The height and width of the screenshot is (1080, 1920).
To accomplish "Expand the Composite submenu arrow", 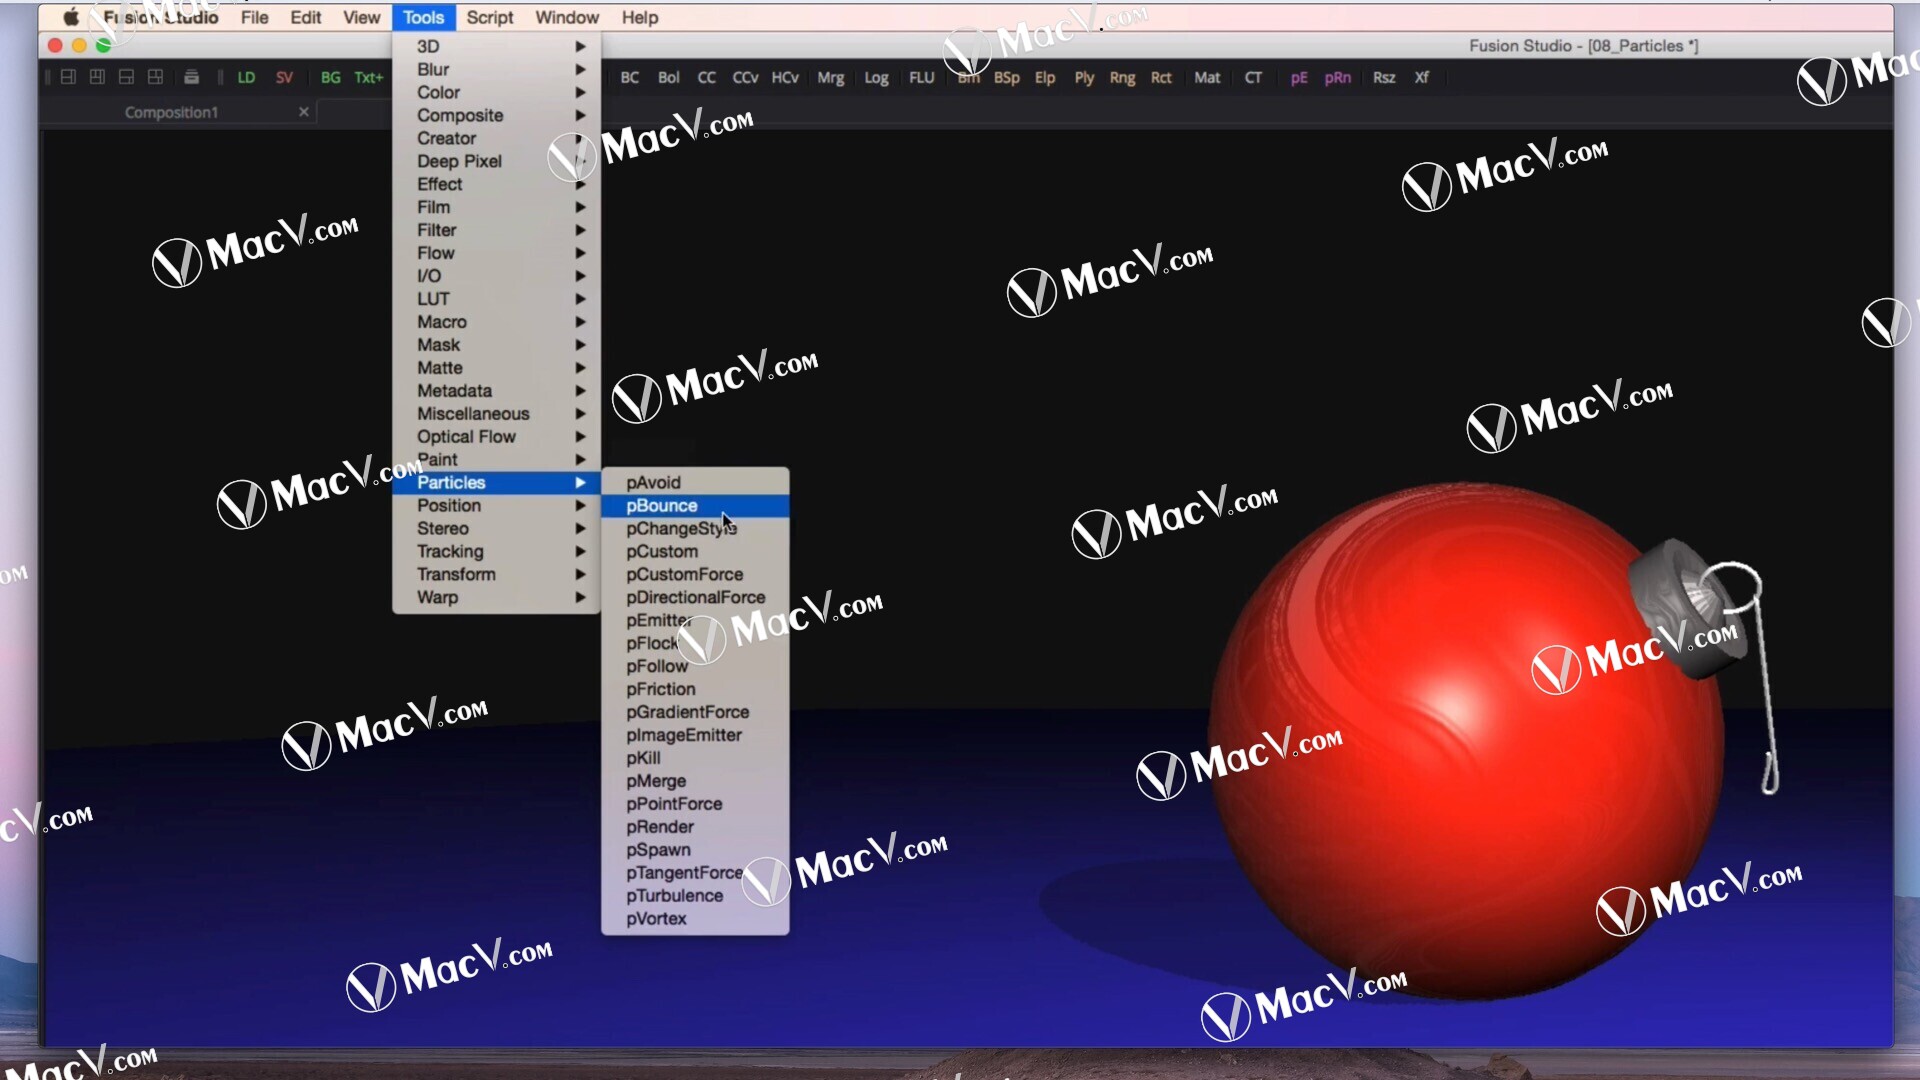I will pyautogui.click(x=580, y=115).
